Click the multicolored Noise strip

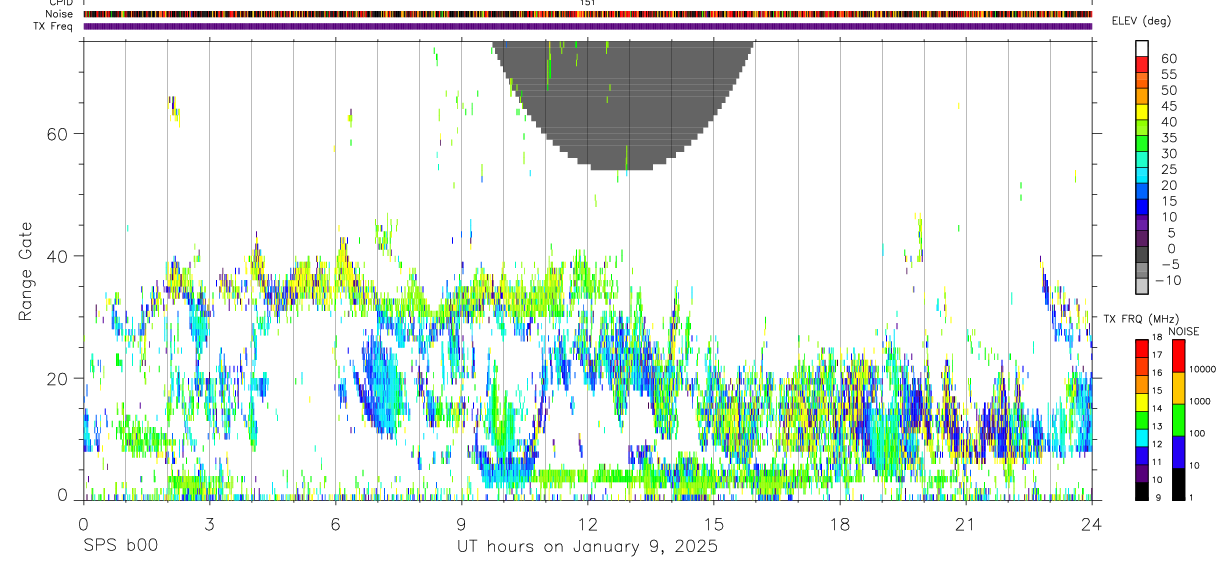[587, 14]
